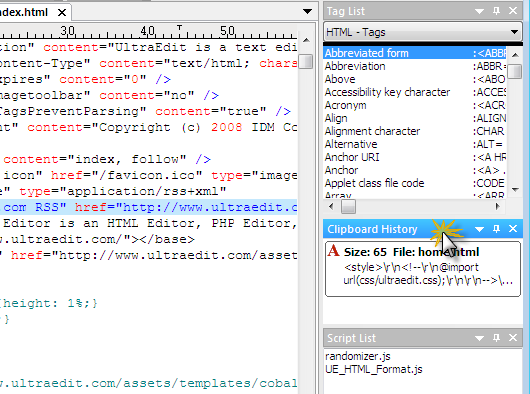Click the tab stop marker on the ruler

point(179,27)
